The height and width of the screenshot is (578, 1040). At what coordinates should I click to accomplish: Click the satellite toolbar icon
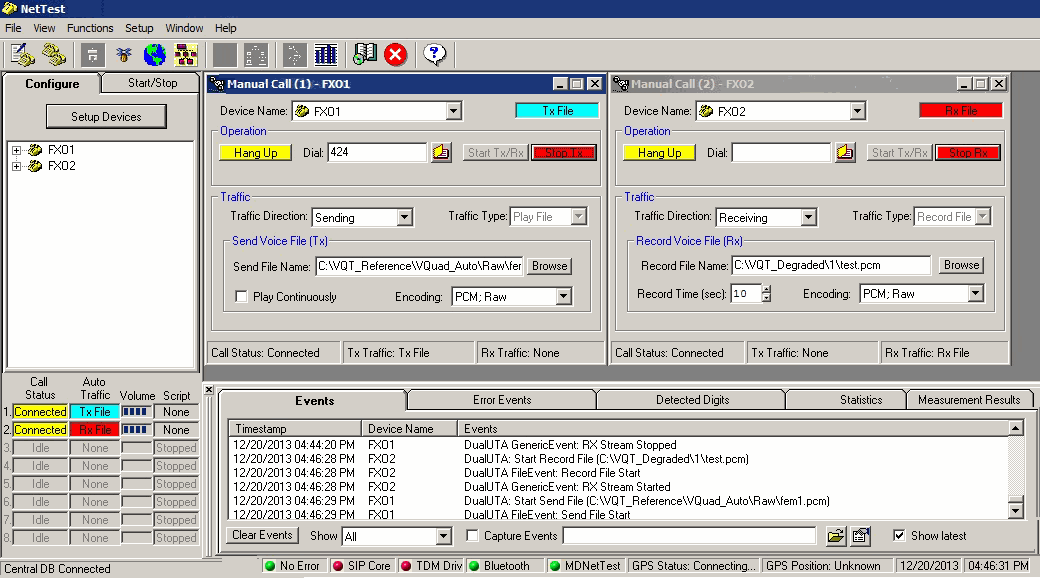[x=124, y=54]
